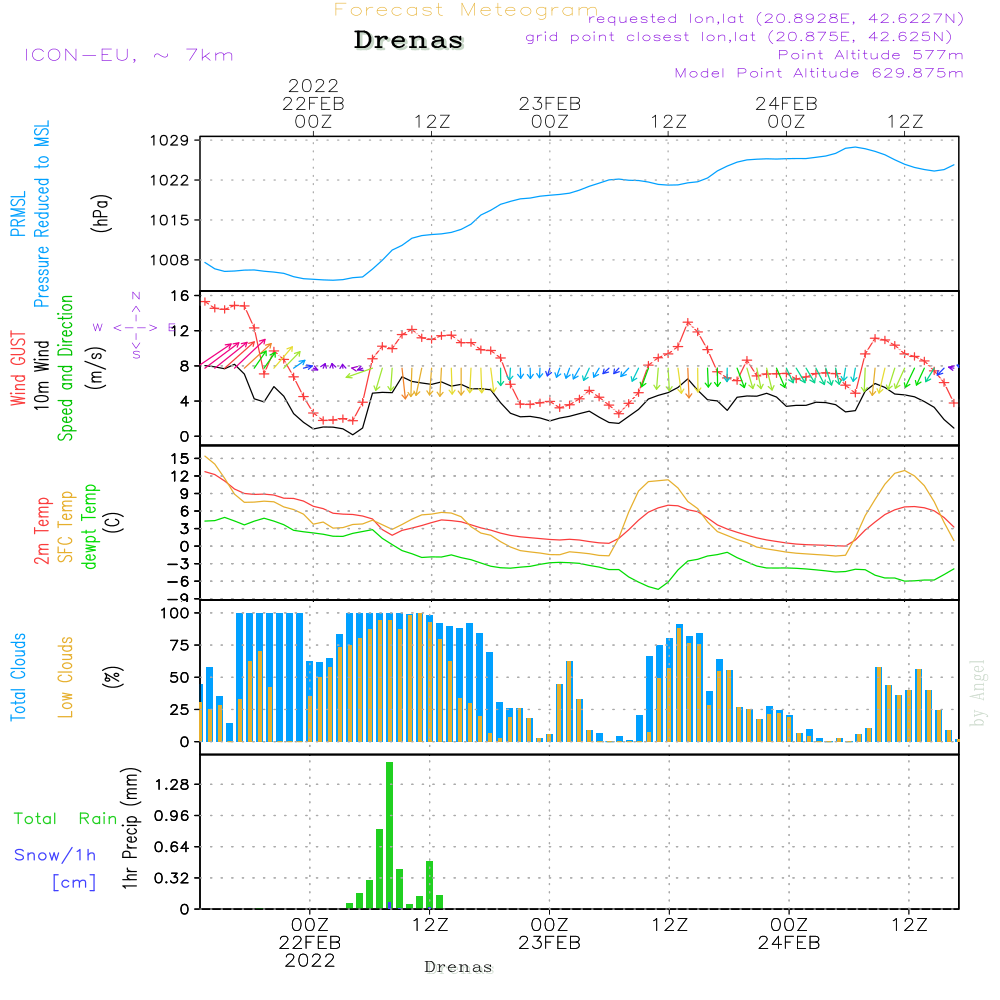Viewport: 1000px width, 1000px height.
Task: Click the grid point closest lon,lat line
Action: tap(739, 37)
